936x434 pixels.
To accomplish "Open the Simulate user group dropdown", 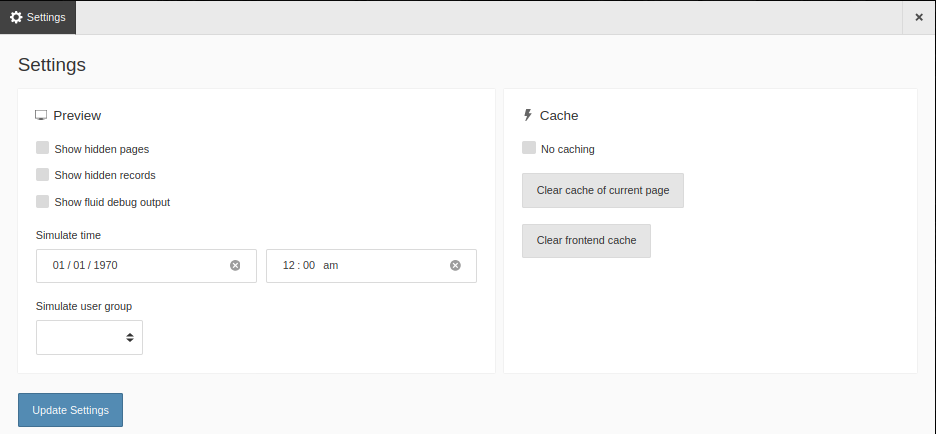I will click(90, 337).
